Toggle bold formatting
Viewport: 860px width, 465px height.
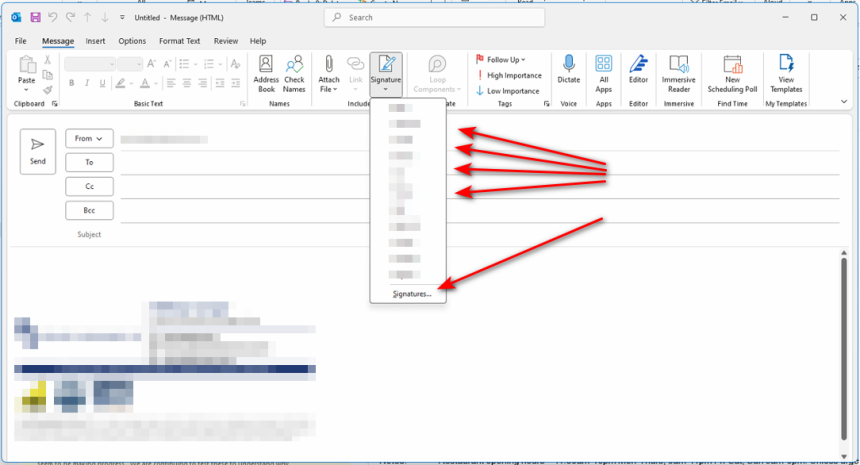(72, 83)
